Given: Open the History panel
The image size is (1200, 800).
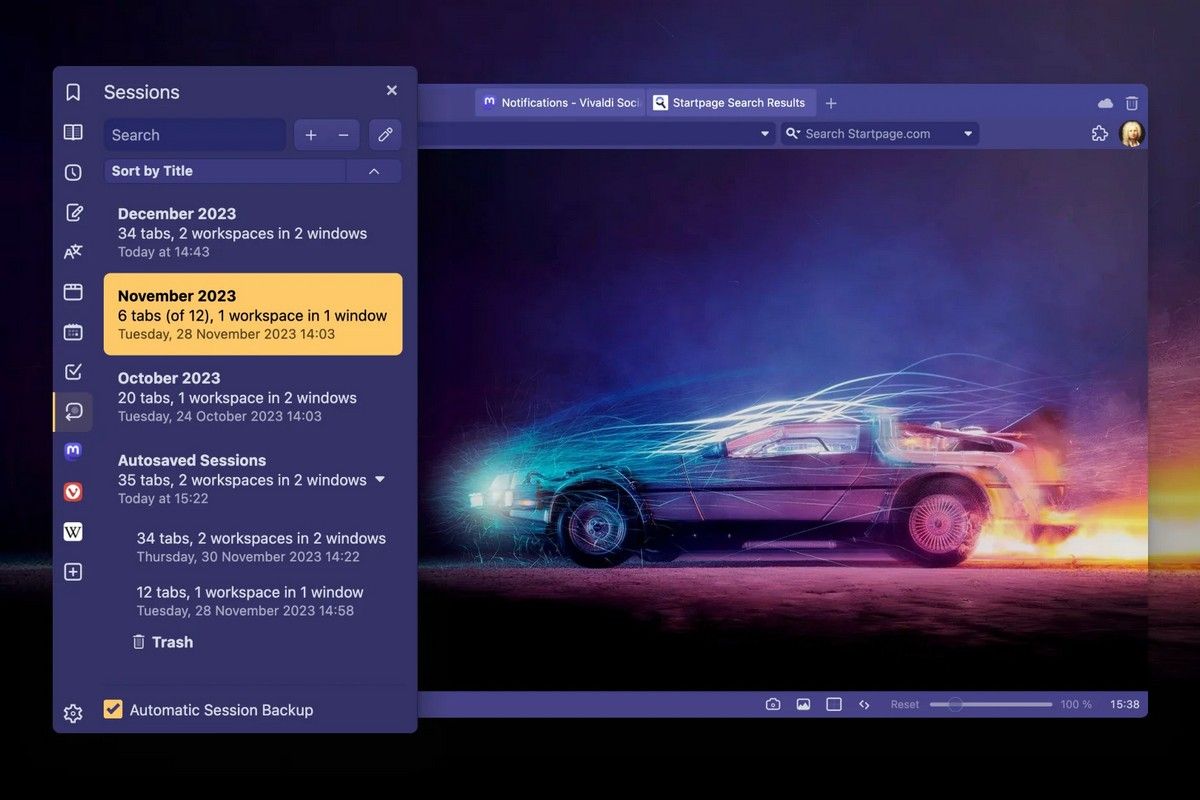Looking at the screenshot, I should point(72,171).
